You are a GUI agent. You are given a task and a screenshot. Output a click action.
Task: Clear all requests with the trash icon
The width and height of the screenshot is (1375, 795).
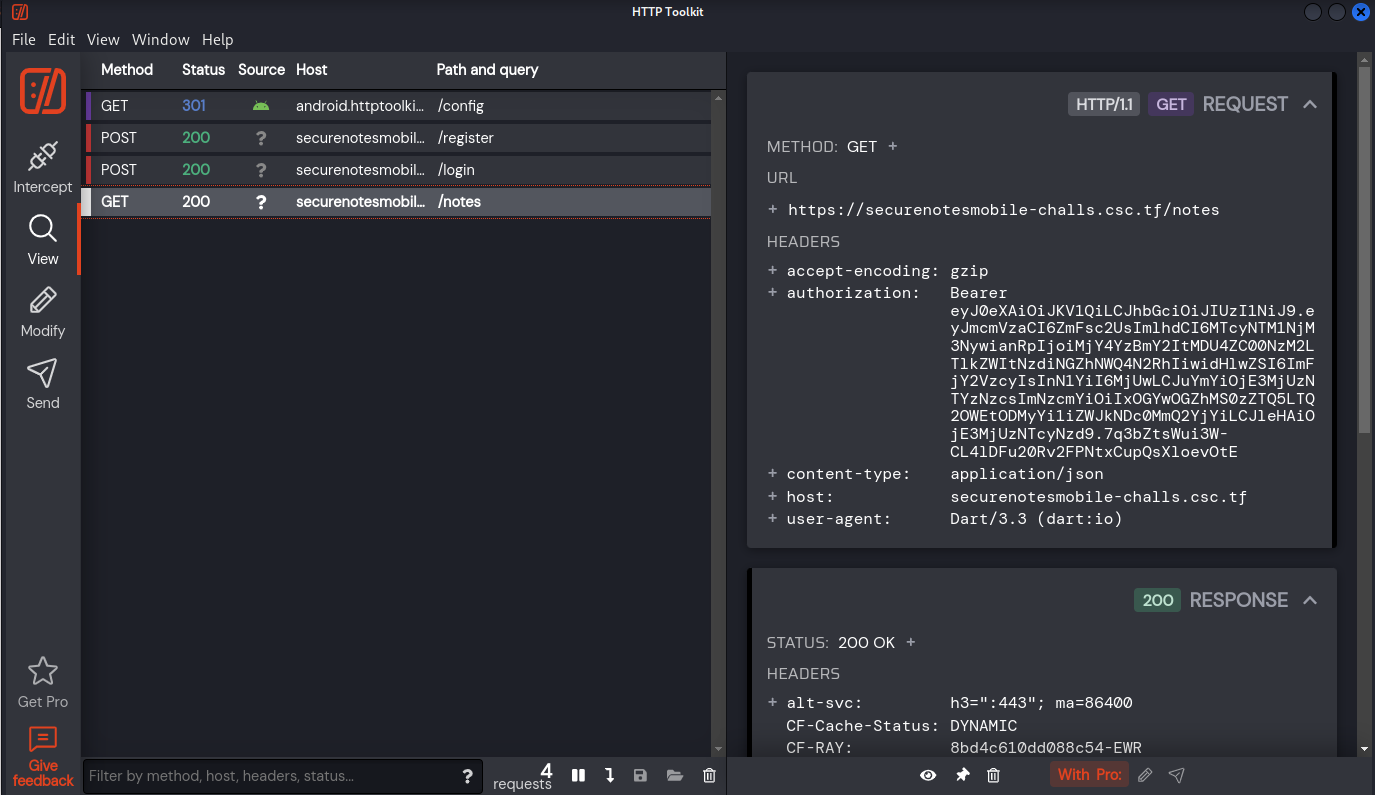709,775
